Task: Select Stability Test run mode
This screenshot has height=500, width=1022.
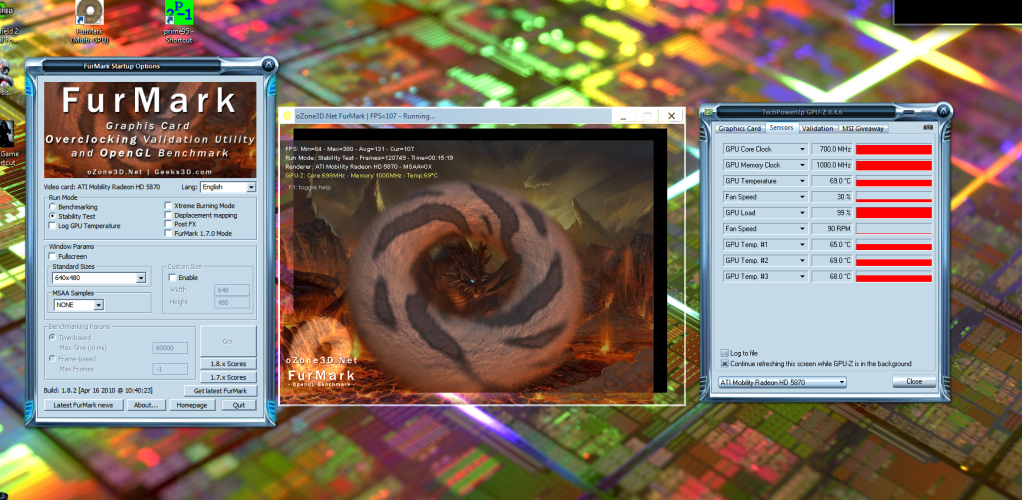Action: click(x=53, y=216)
